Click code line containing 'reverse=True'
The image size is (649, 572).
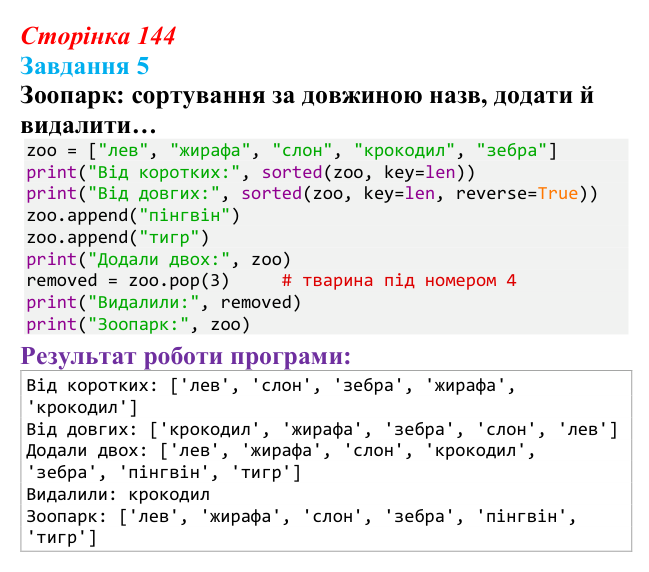coord(312,194)
